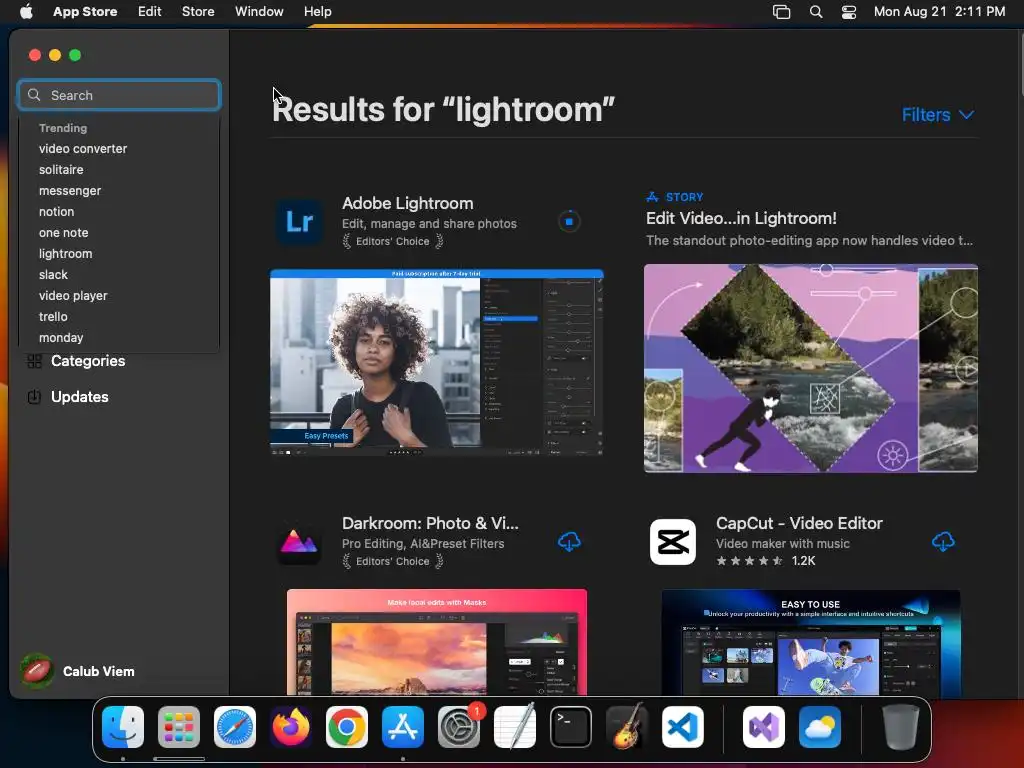Open Control Center in the menu bar

click(x=848, y=12)
